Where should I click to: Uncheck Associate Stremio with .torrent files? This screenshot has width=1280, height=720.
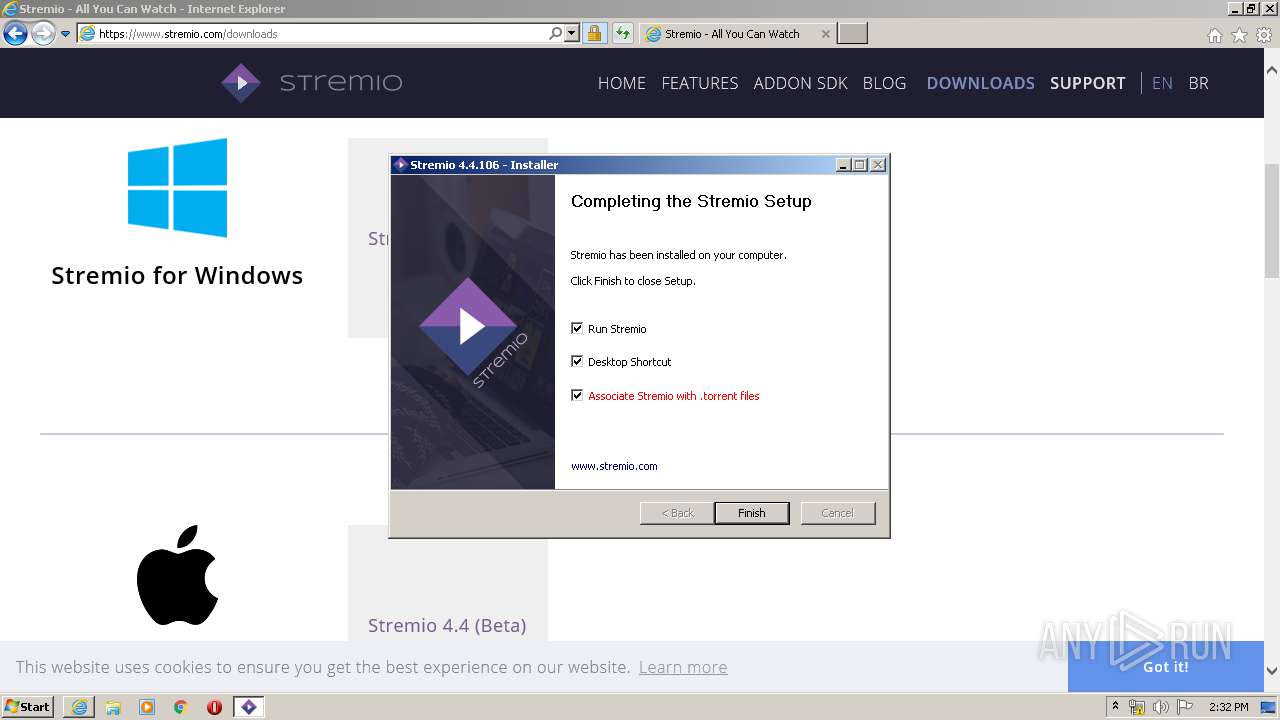point(577,395)
